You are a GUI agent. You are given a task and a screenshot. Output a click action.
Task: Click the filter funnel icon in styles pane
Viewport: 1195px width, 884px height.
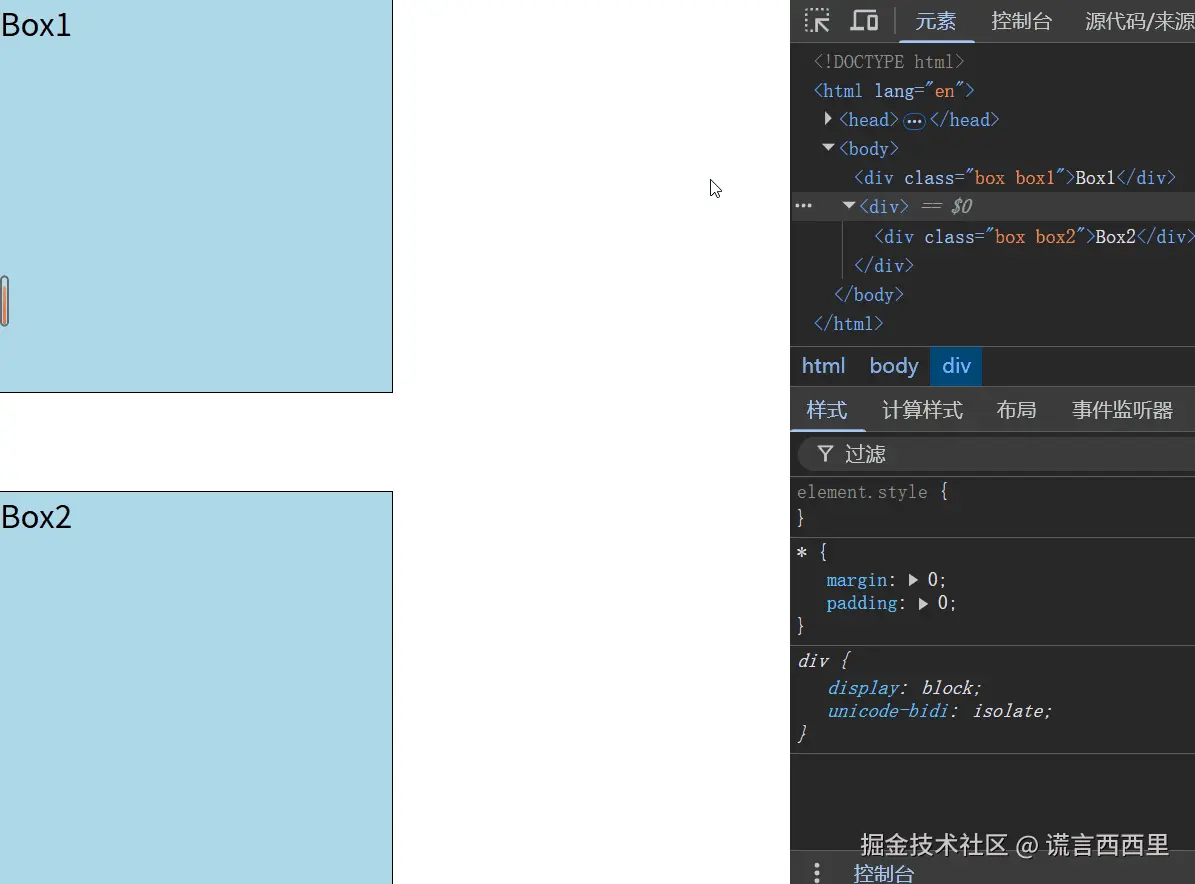(x=825, y=453)
